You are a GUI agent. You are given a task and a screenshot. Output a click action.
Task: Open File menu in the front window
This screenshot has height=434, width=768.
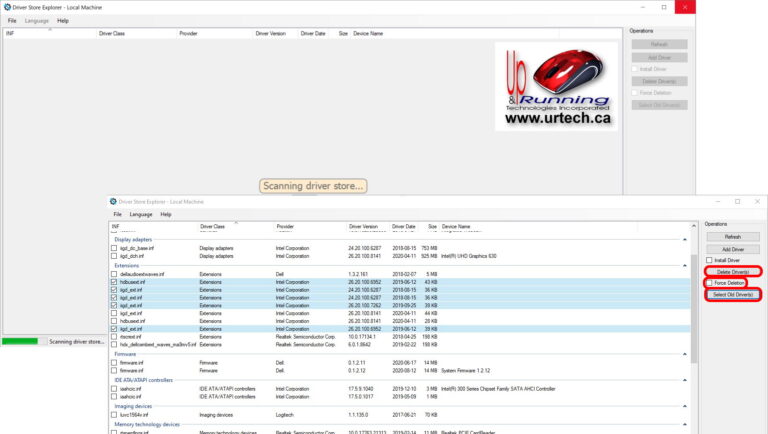118,215
